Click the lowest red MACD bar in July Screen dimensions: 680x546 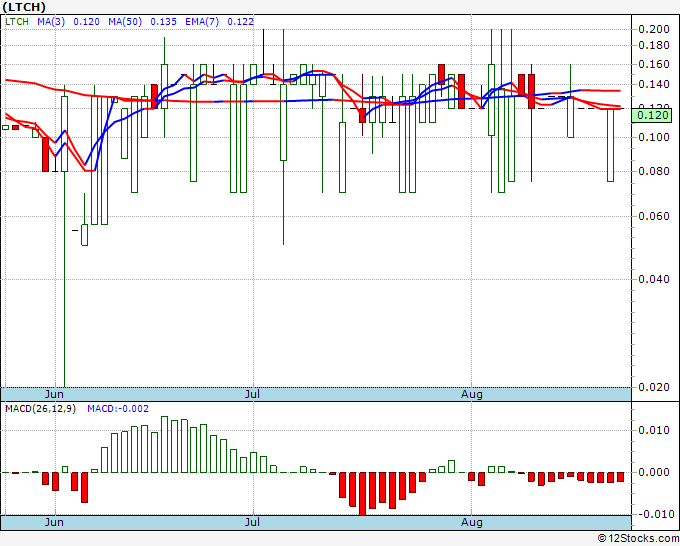[x=362, y=494]
